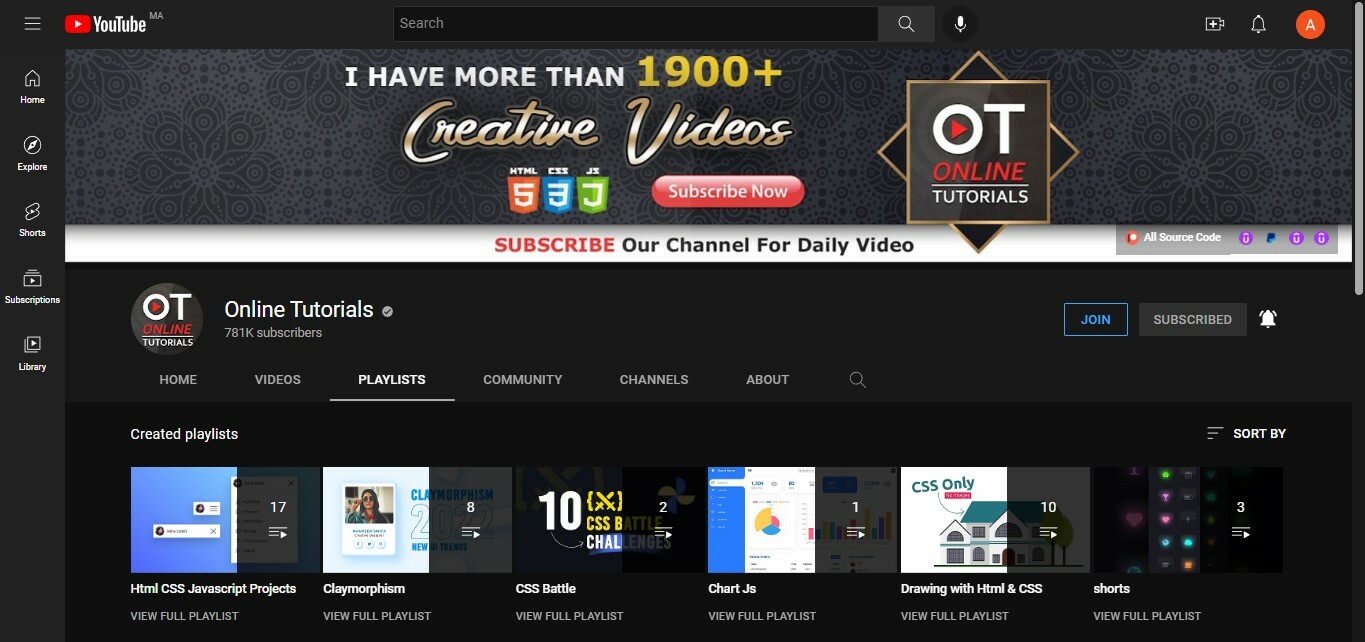Open the account menu via the avatar
Image resolution: width=1365 pixels, height=642 pixels.
click(x=1310, y=23)
